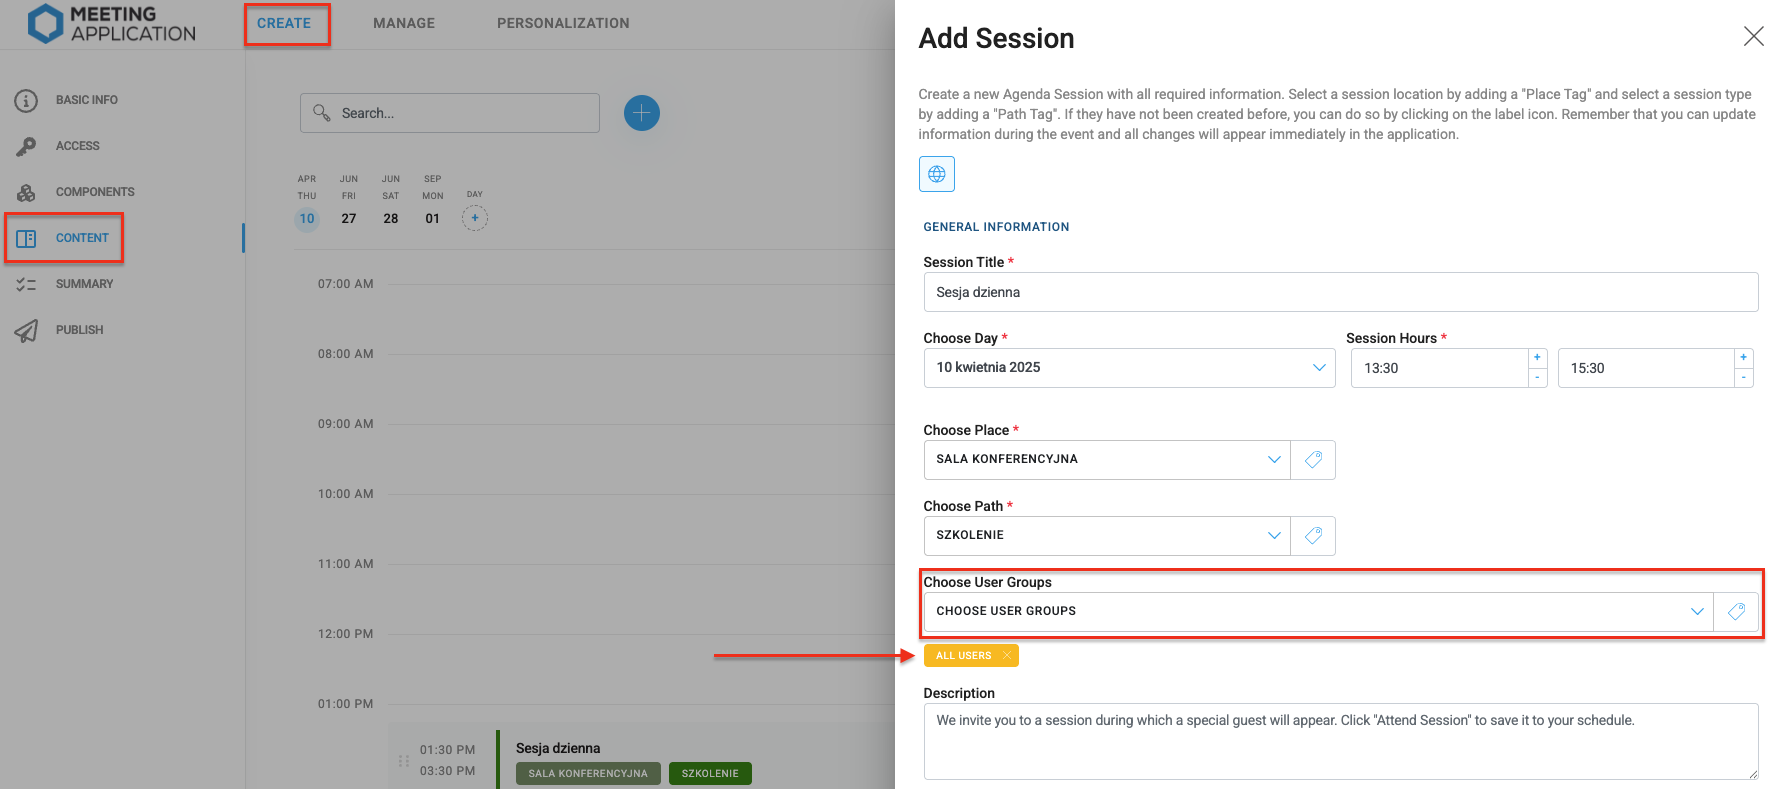Decrease the session end hour
Screen dimensions: 1779x789
tap(1743, 378)
